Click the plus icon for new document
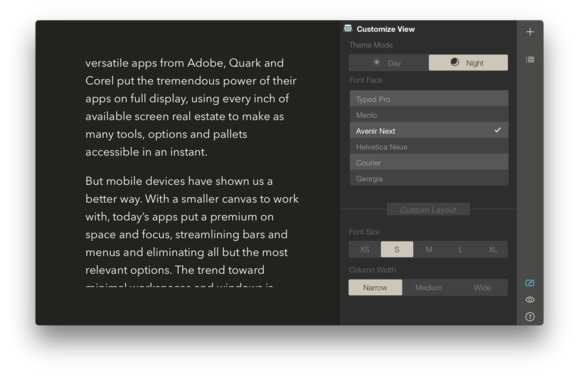The height and width of the screenshot is (376, 579). [x=530, y=32]
